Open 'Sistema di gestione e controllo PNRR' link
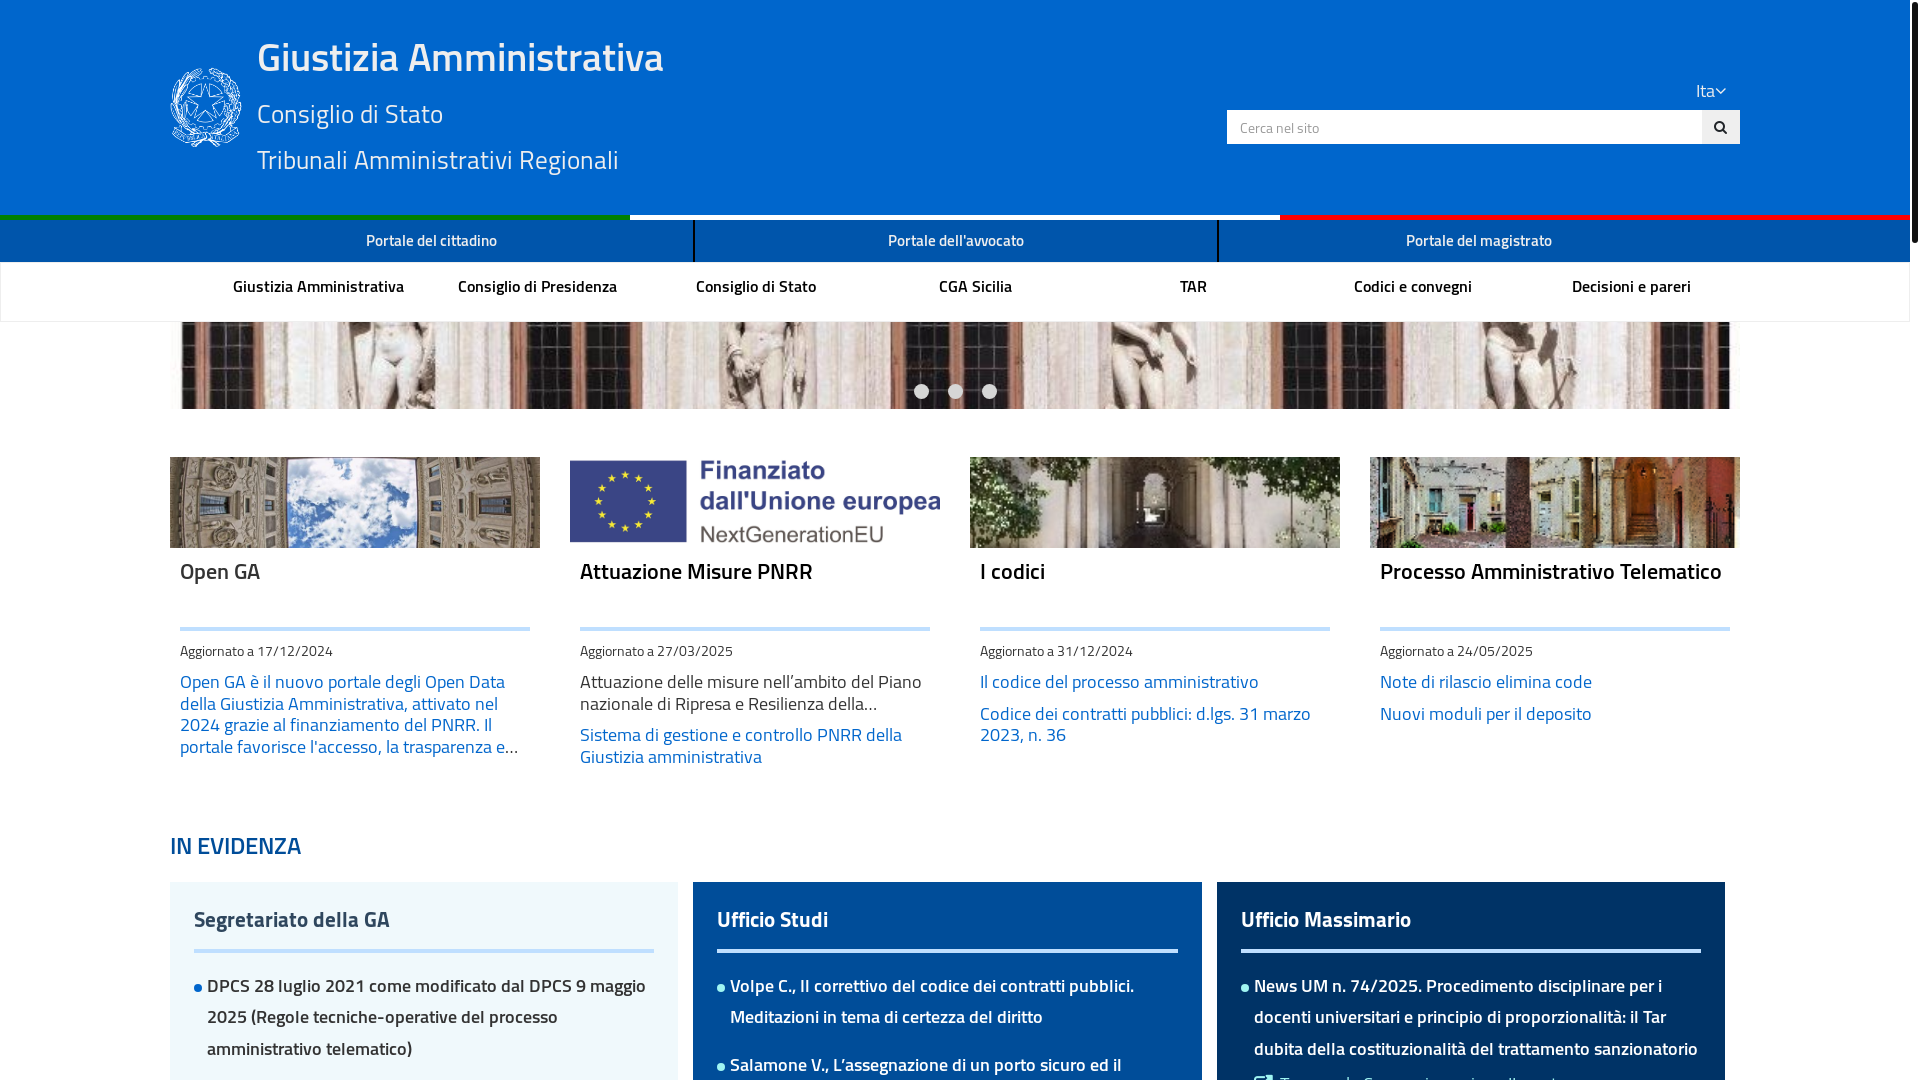Image resolution: width=1920 pixels, height=1080 pixels. tap(741, 746)
